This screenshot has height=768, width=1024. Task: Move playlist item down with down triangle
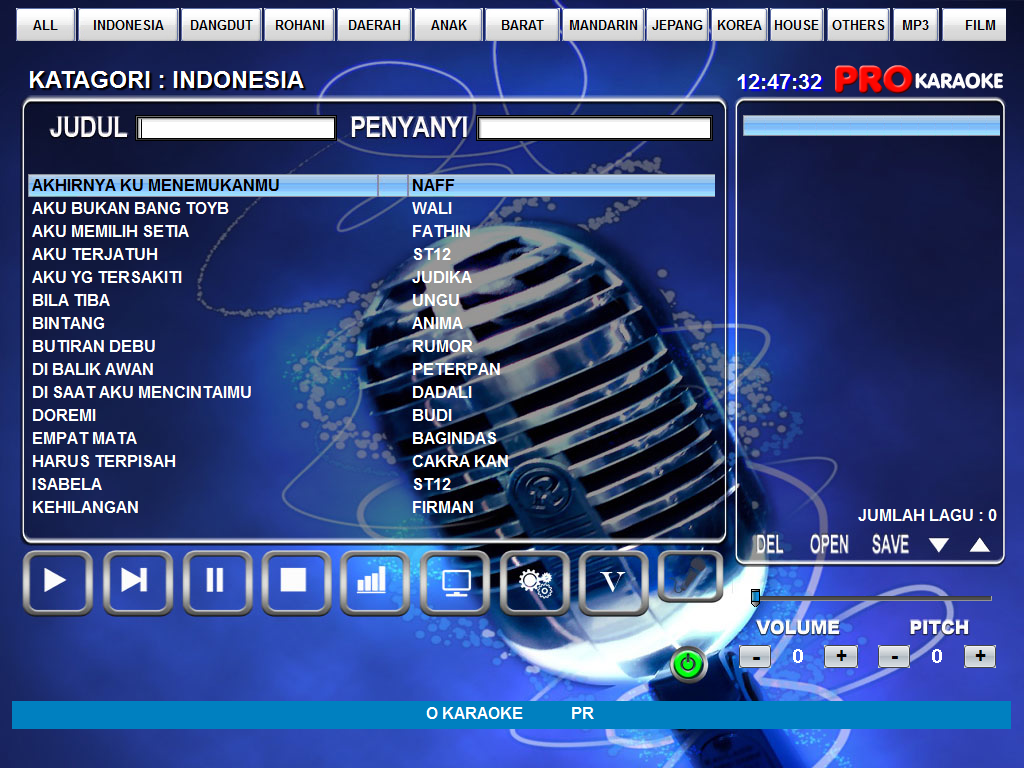[x=938, y=545]
